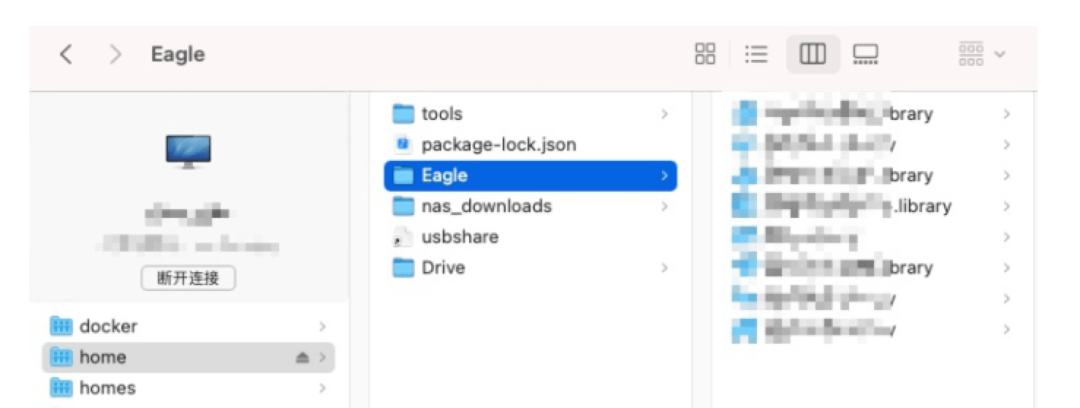Image resolution: width=1080 pixels, height=408 pixels.
Task: Click the Eagle title in the toolbar
Action: (178, 54)
